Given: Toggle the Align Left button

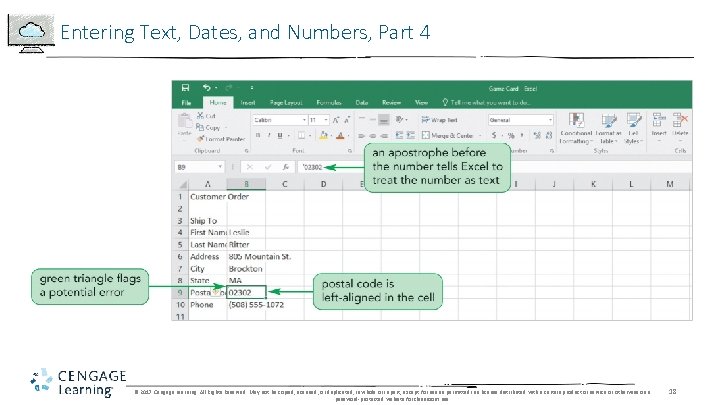Looking at the screenshot, I should click(362, 135).
